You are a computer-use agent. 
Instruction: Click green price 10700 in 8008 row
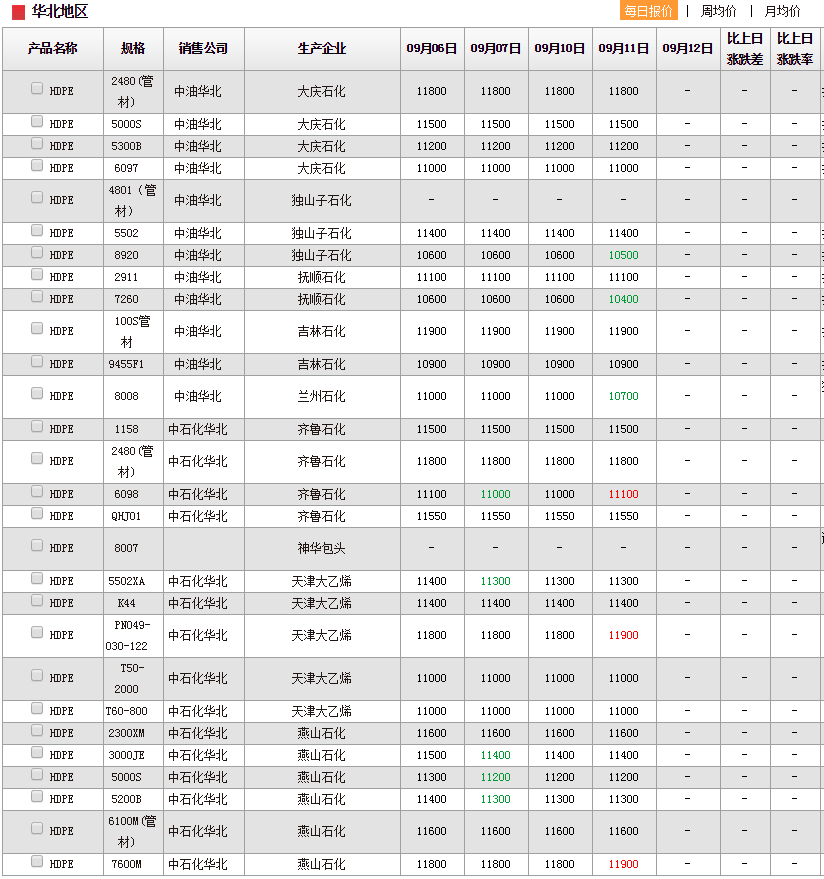click(623, 396)
